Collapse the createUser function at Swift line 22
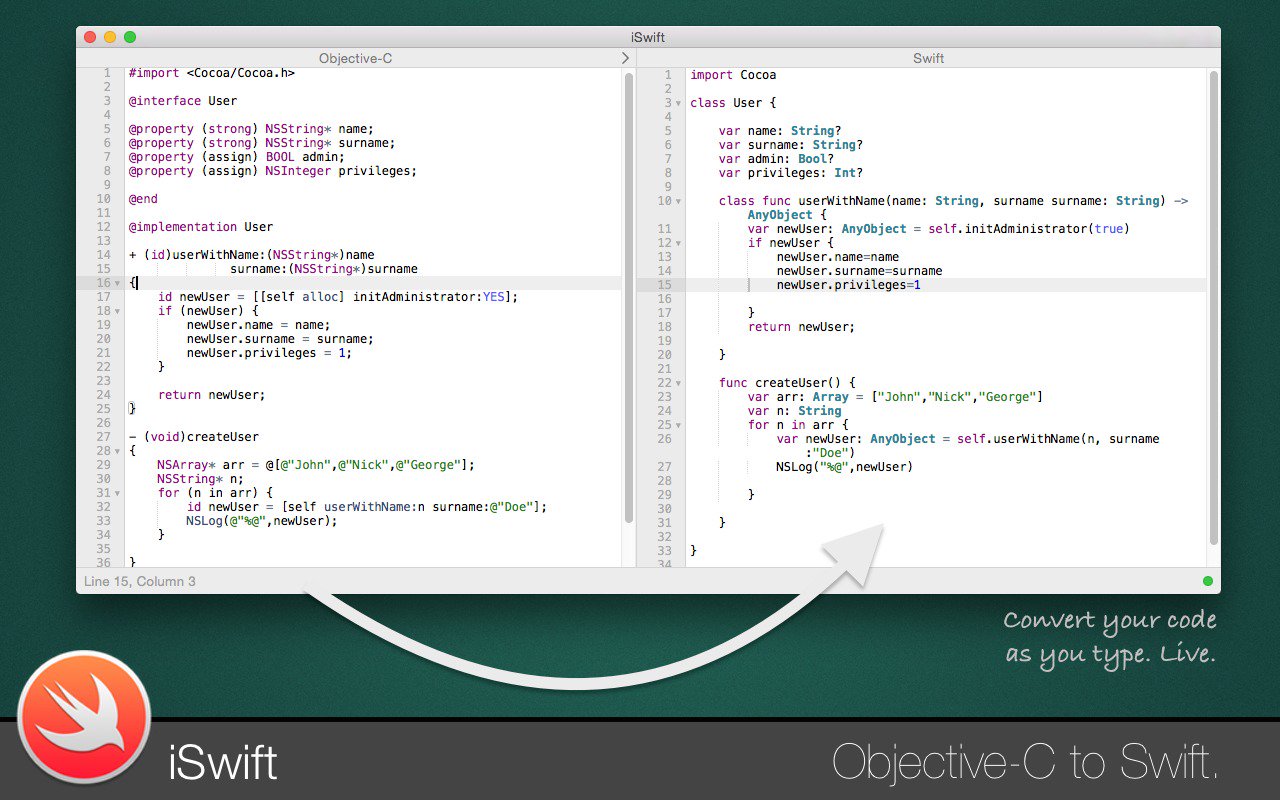Image resolution: width=1280 pixels, height=800 pixels. [x=676, y=382]
